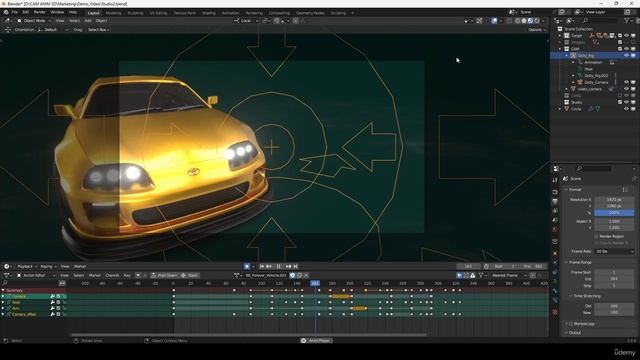Open the Window menu
Viewport: 640px width, 360px height.
point(57,12)
